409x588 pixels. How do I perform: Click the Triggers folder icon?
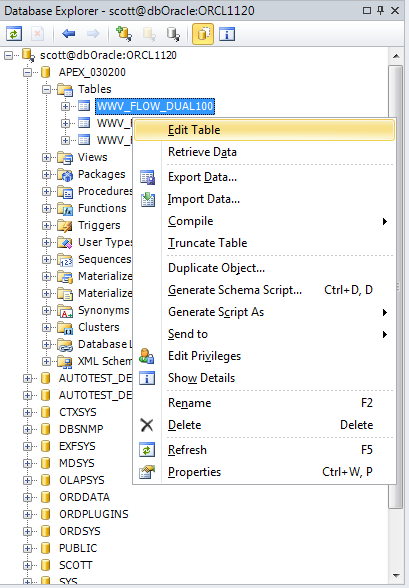point(65,226)
